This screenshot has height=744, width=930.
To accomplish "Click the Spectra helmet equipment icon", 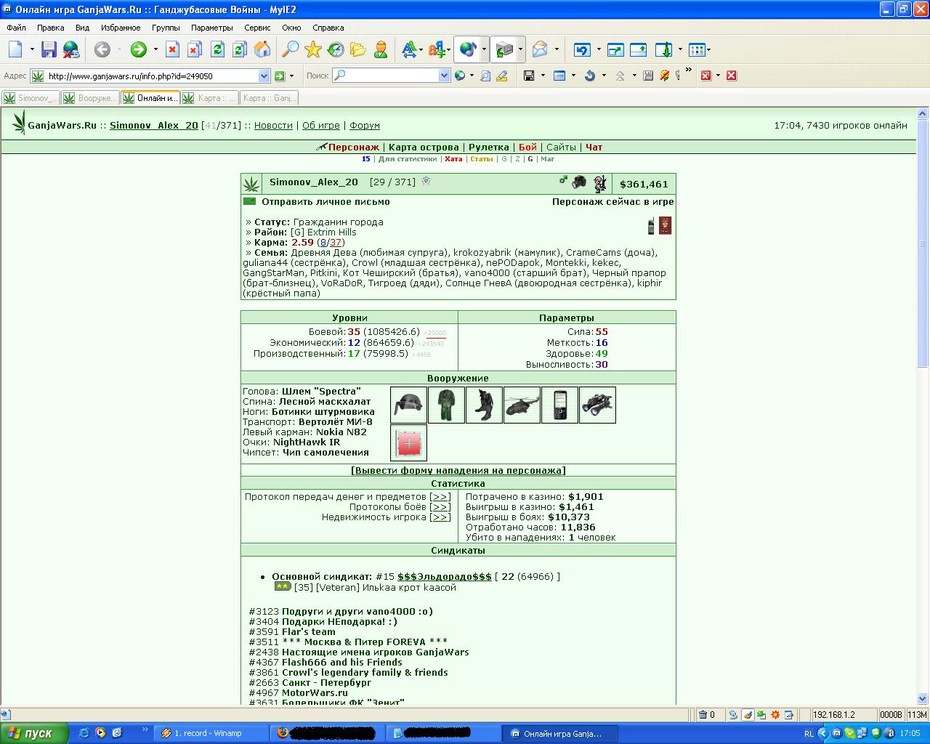I will point(409,405).
